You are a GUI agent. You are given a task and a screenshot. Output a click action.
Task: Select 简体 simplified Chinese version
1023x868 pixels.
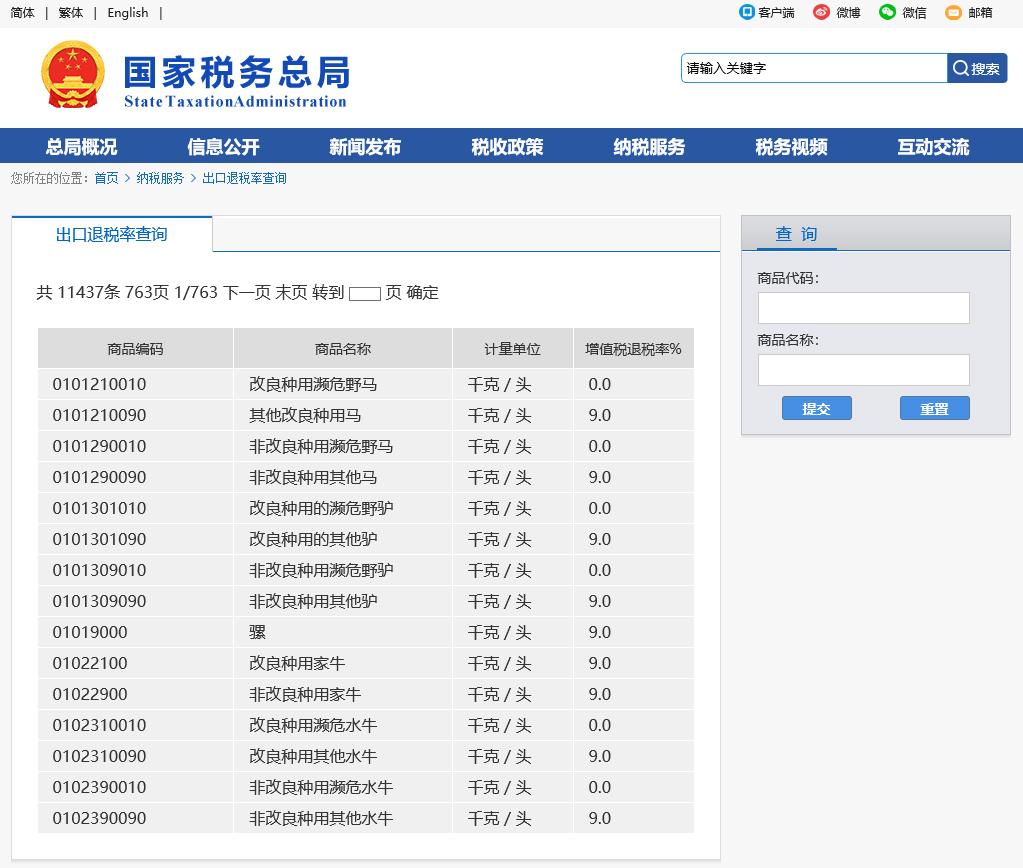(21, 13)
